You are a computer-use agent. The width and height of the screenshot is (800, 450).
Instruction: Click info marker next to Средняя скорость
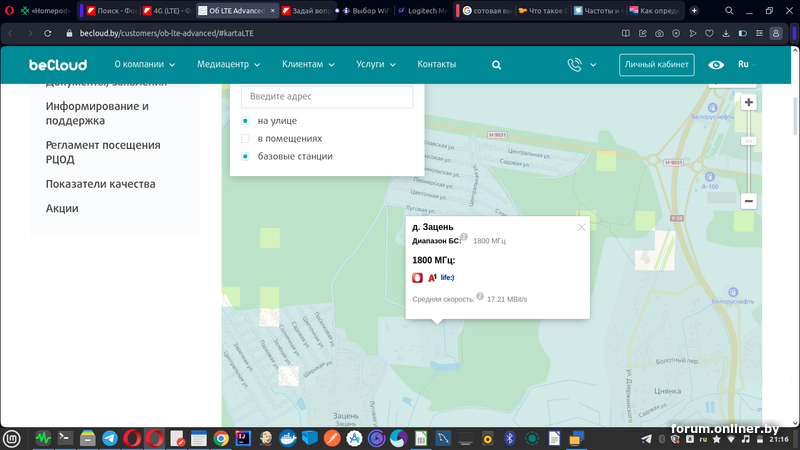[x=480, y=296]
